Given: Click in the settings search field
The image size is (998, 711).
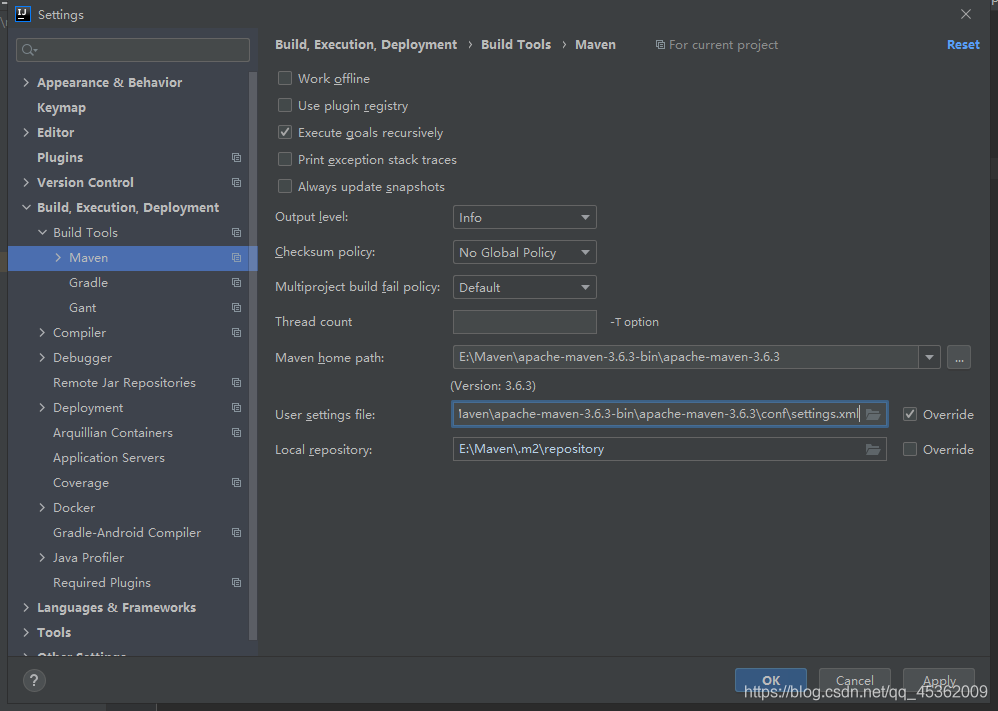Looking at the screenshot, I should [133, 50].
